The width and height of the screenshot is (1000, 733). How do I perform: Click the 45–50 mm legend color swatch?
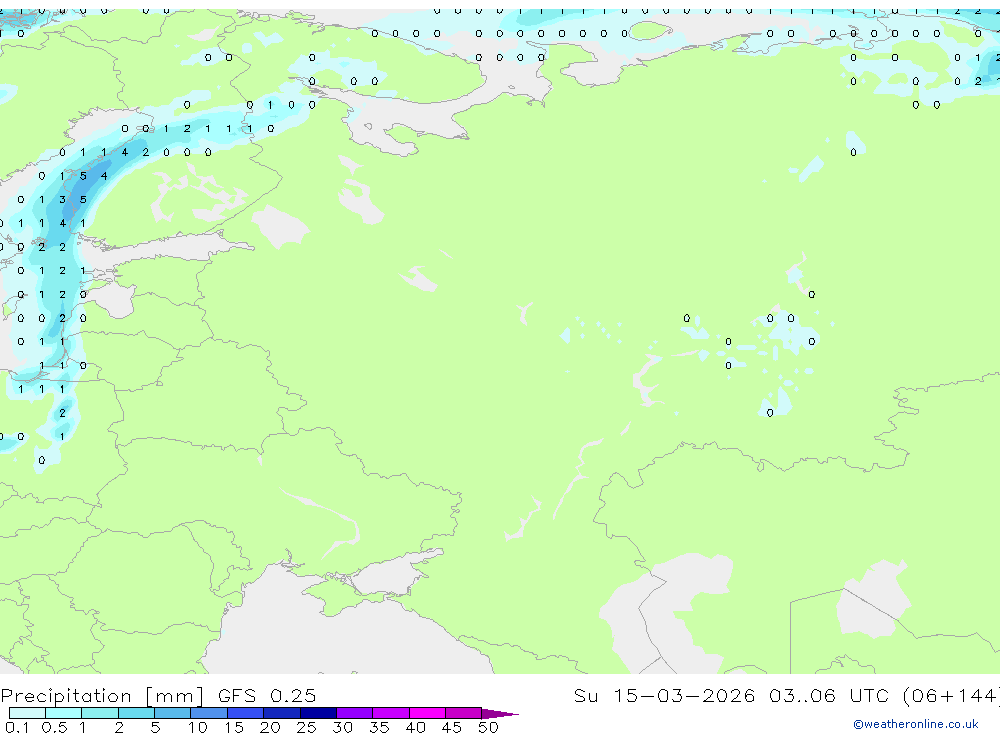pyautogui.click(x=463, y=713)
